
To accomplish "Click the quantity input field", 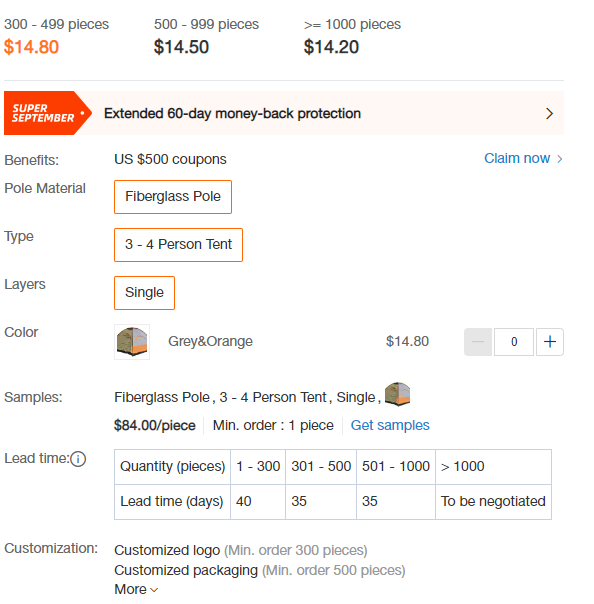I will [514, 342].
